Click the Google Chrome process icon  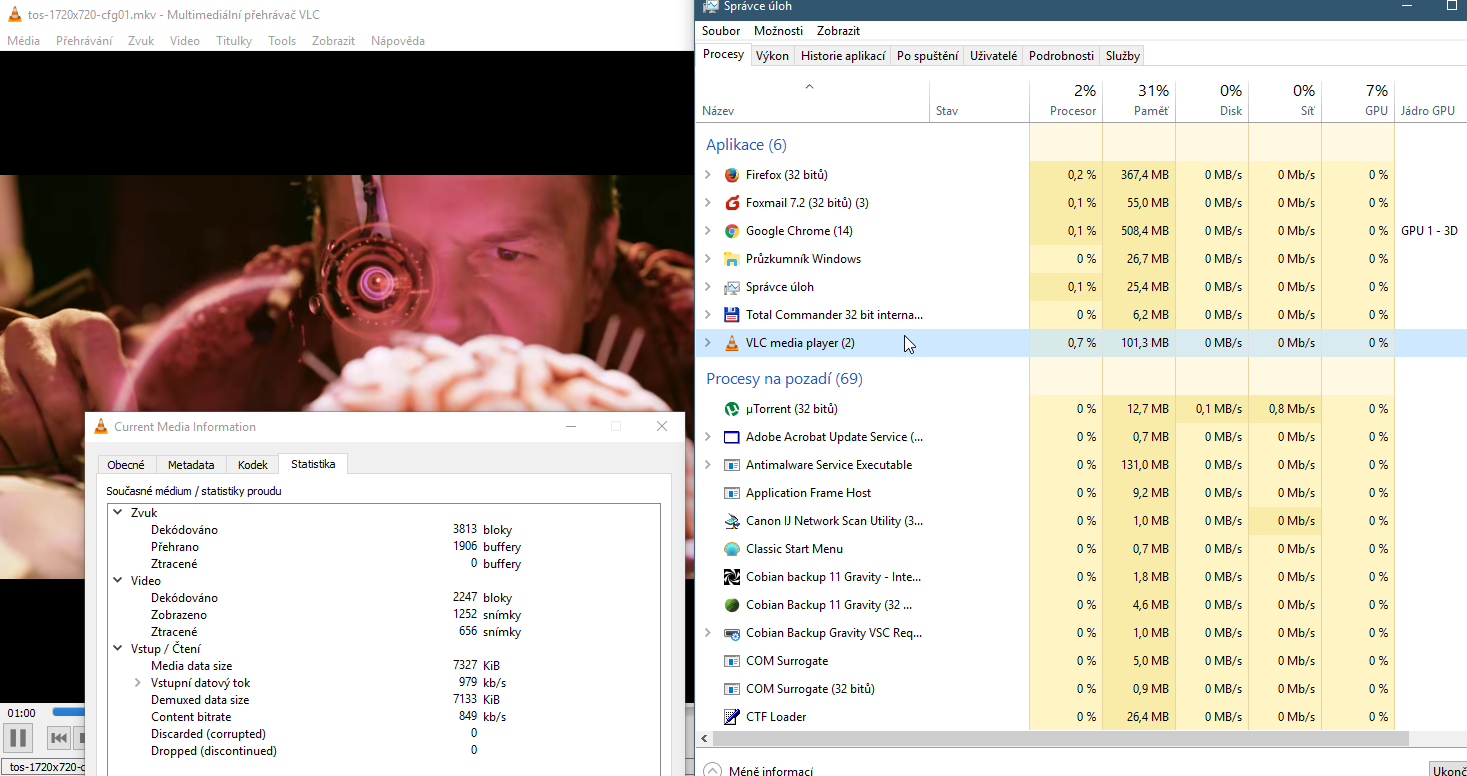pos(731,231)
